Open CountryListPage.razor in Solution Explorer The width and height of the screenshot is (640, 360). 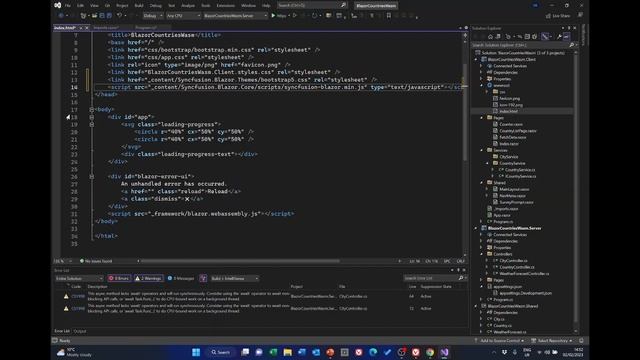[518, 131]
